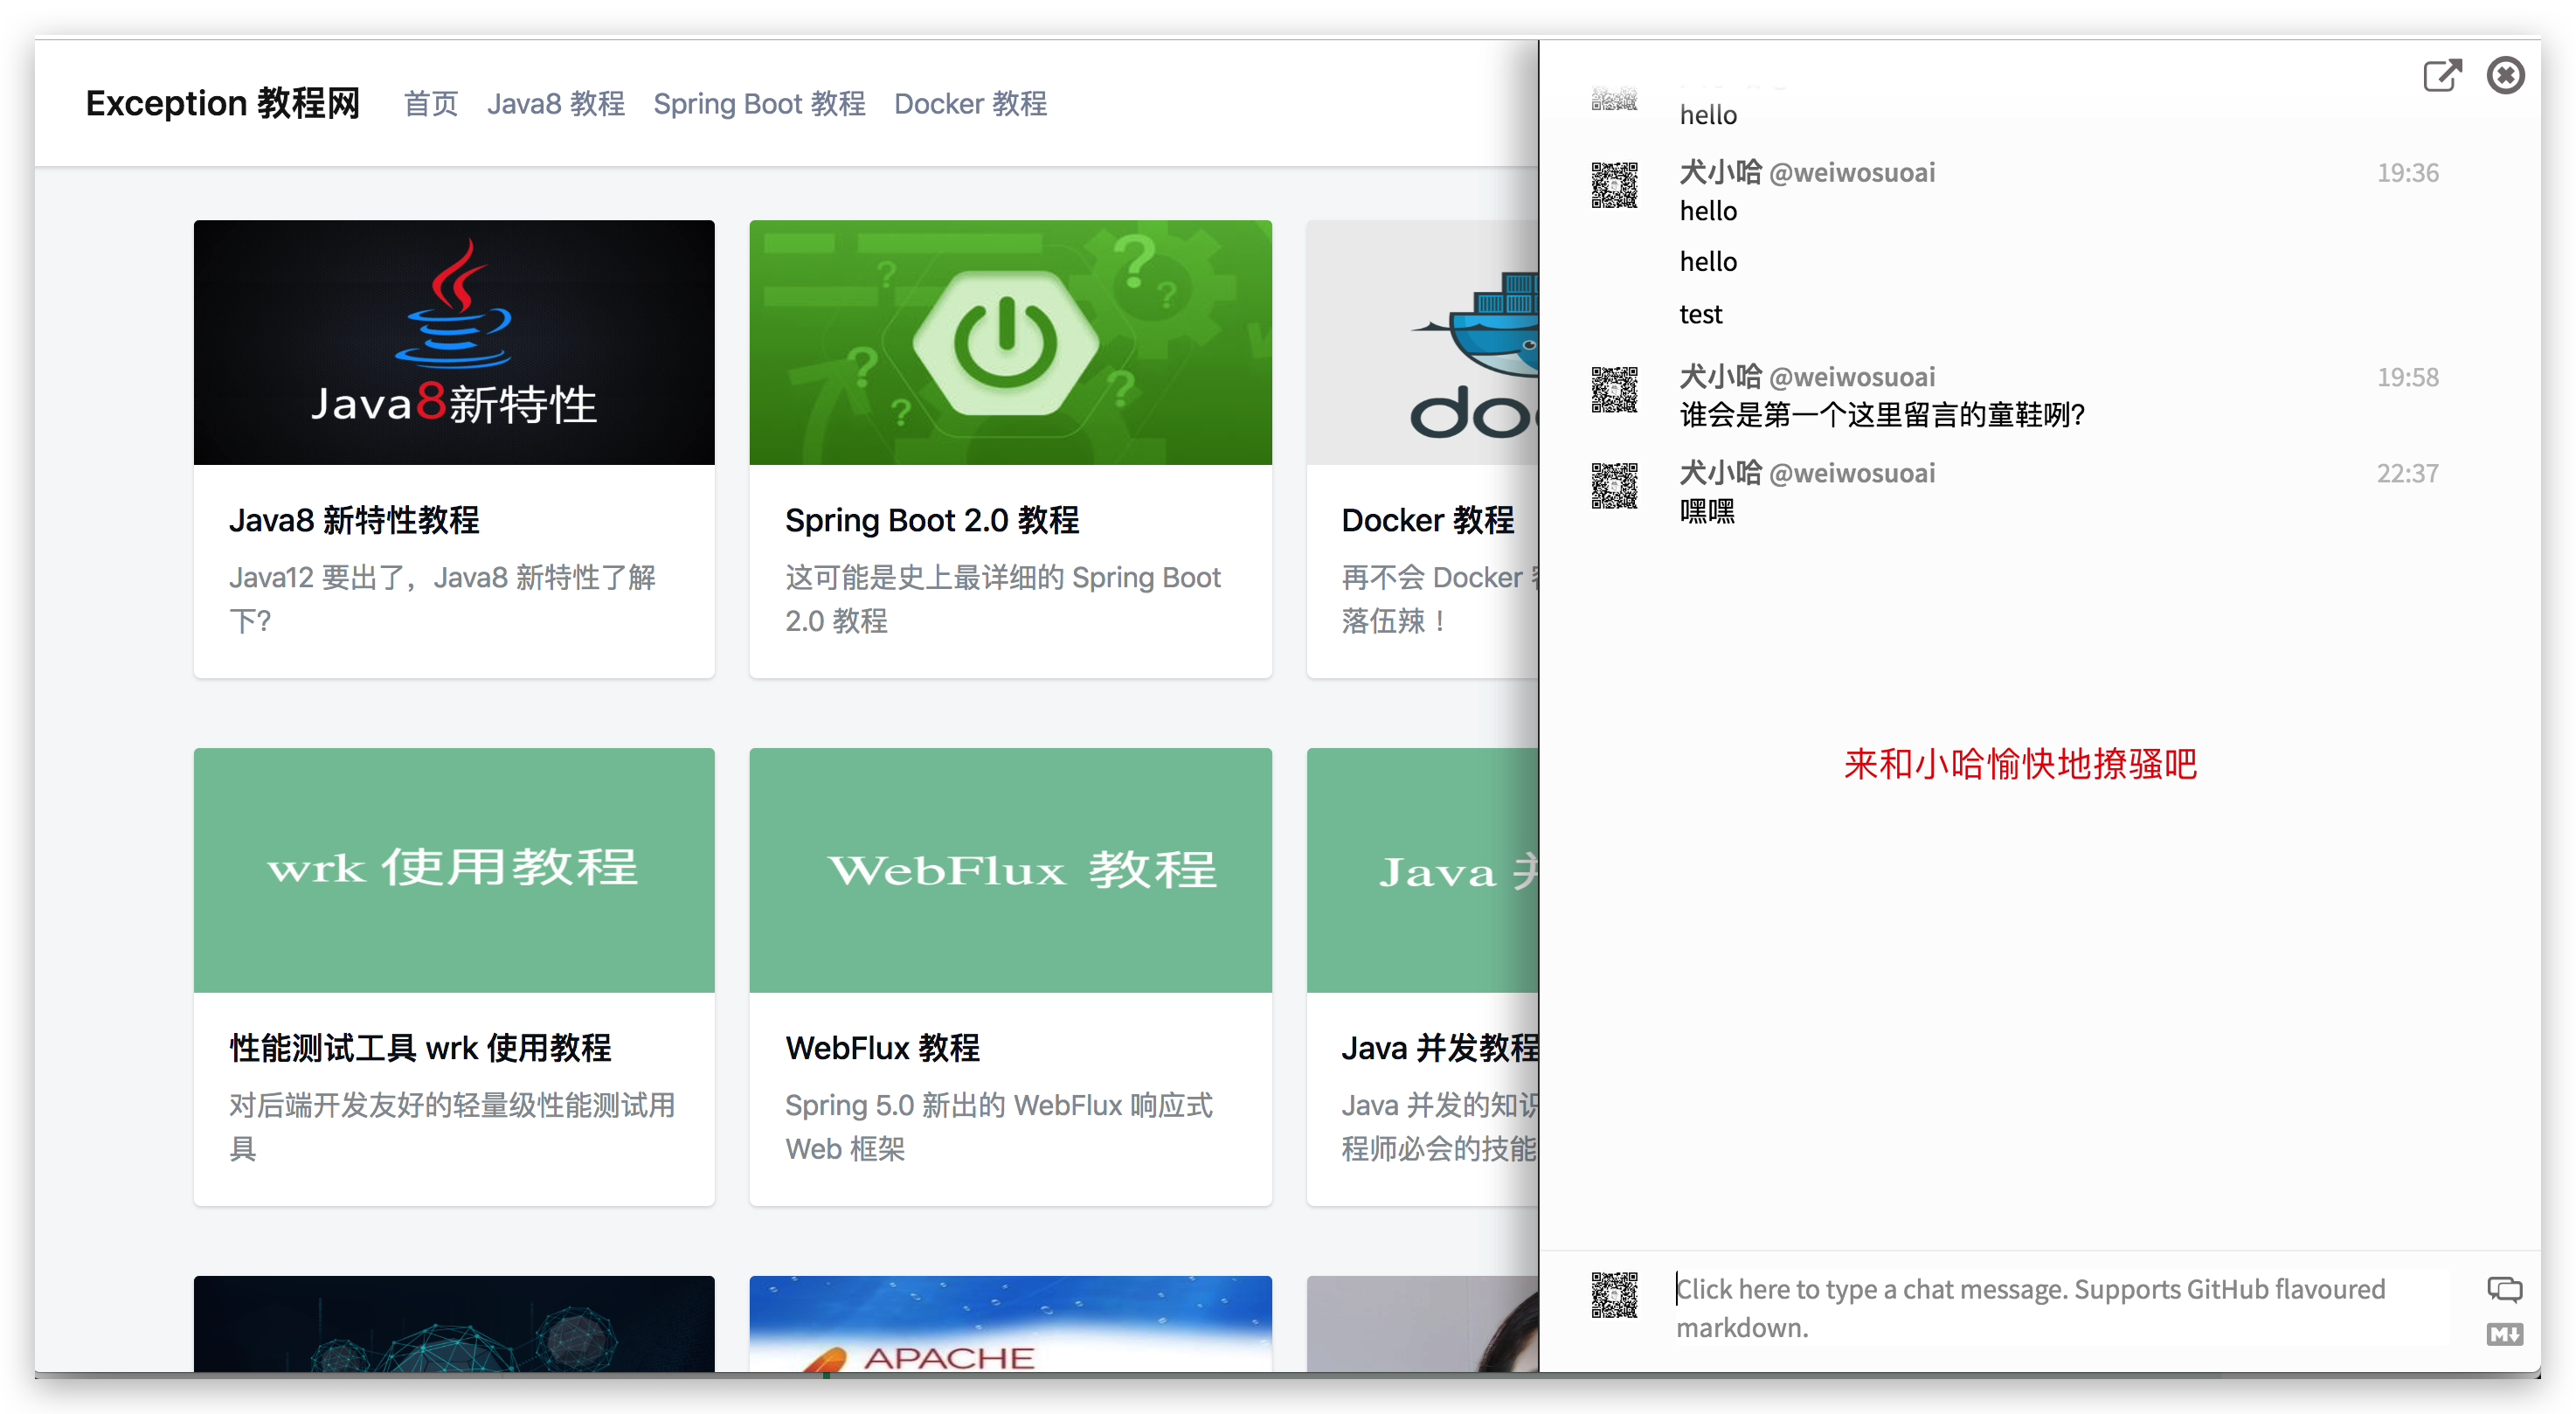Click the red 来和小哈愉快地撩骚吧 text

[2020, 764]
